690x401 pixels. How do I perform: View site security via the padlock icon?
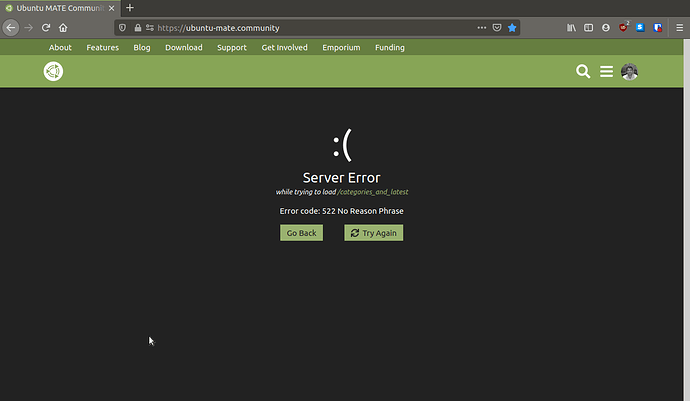click(x=138, y=28)
